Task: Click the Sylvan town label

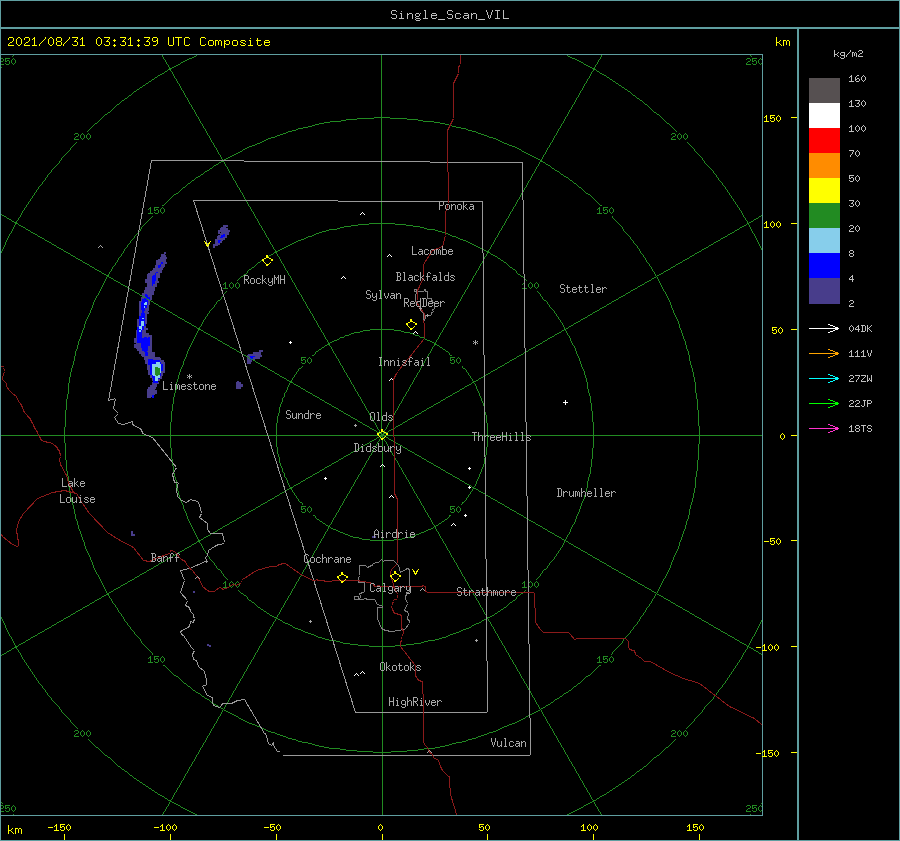Action: (383, 295)
